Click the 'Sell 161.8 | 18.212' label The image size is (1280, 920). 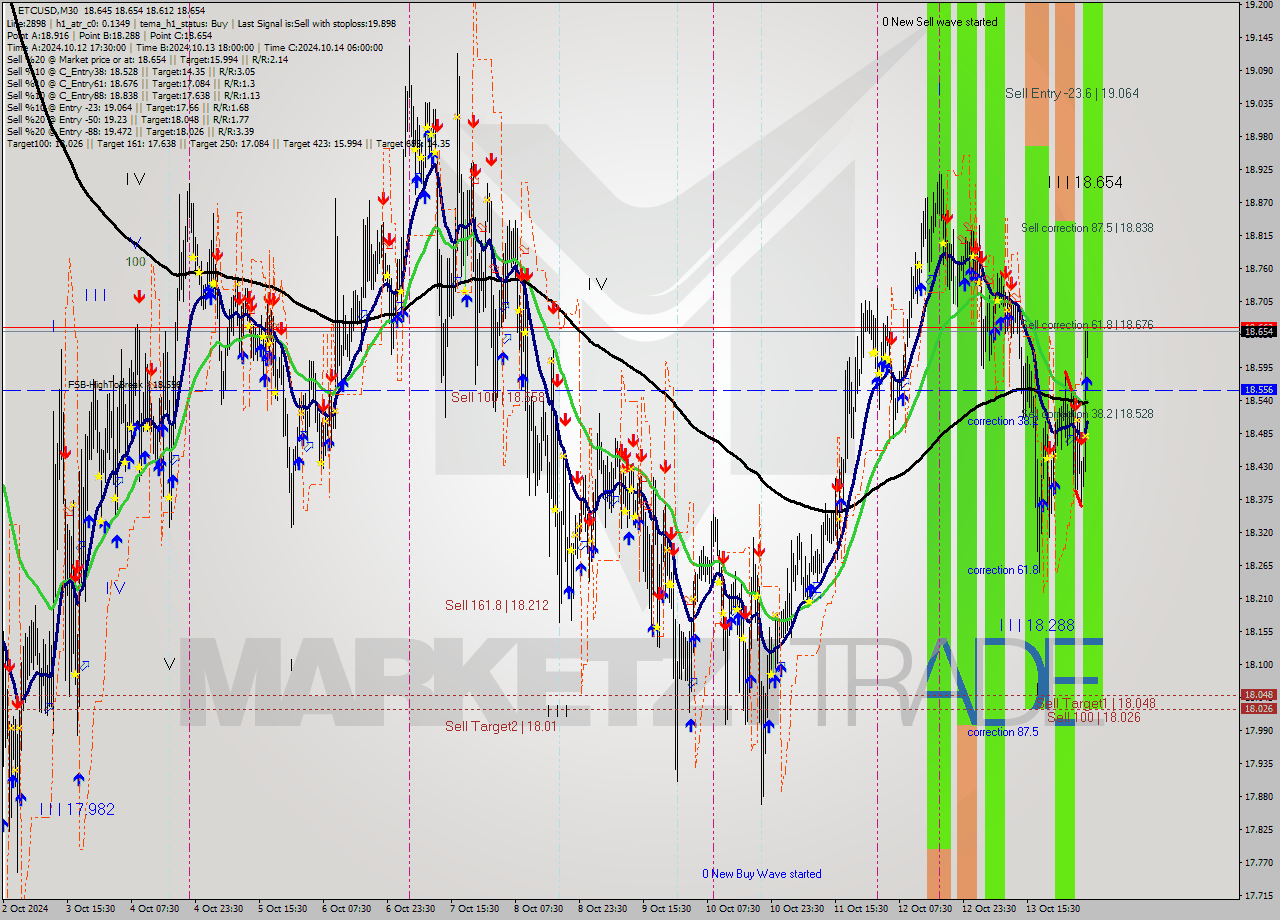(x=497, y=605)
